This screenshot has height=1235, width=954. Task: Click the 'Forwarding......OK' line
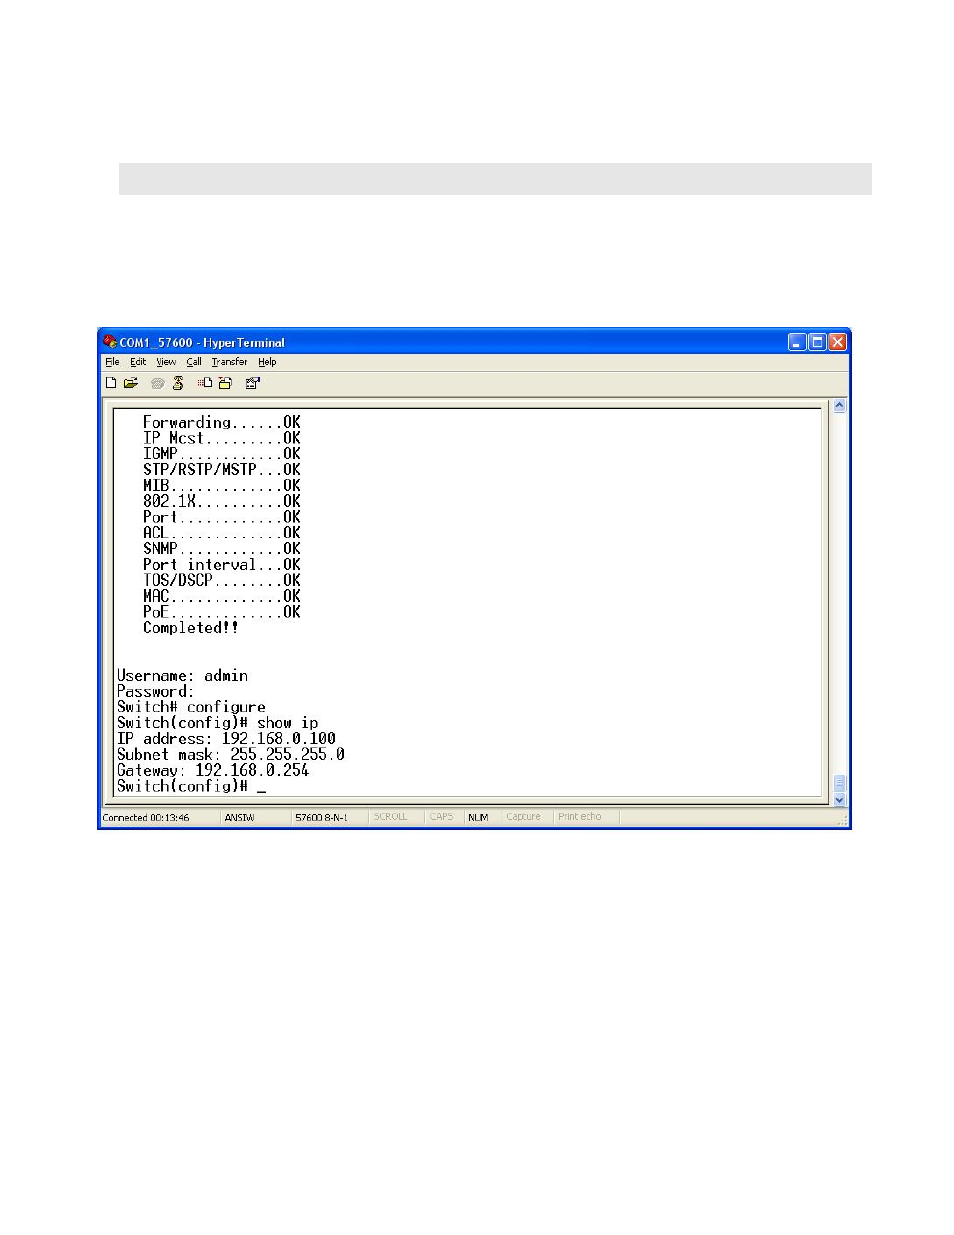[222, 423]
